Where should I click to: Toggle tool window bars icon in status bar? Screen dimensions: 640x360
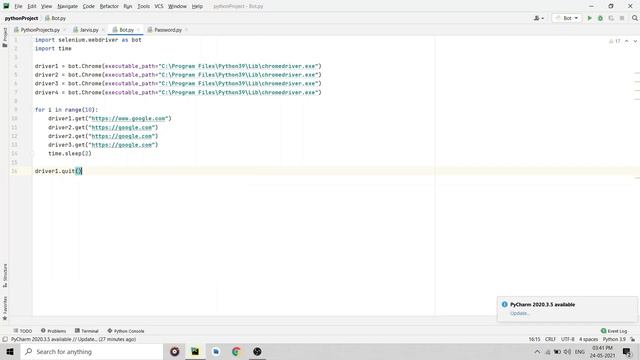(5, 339)
